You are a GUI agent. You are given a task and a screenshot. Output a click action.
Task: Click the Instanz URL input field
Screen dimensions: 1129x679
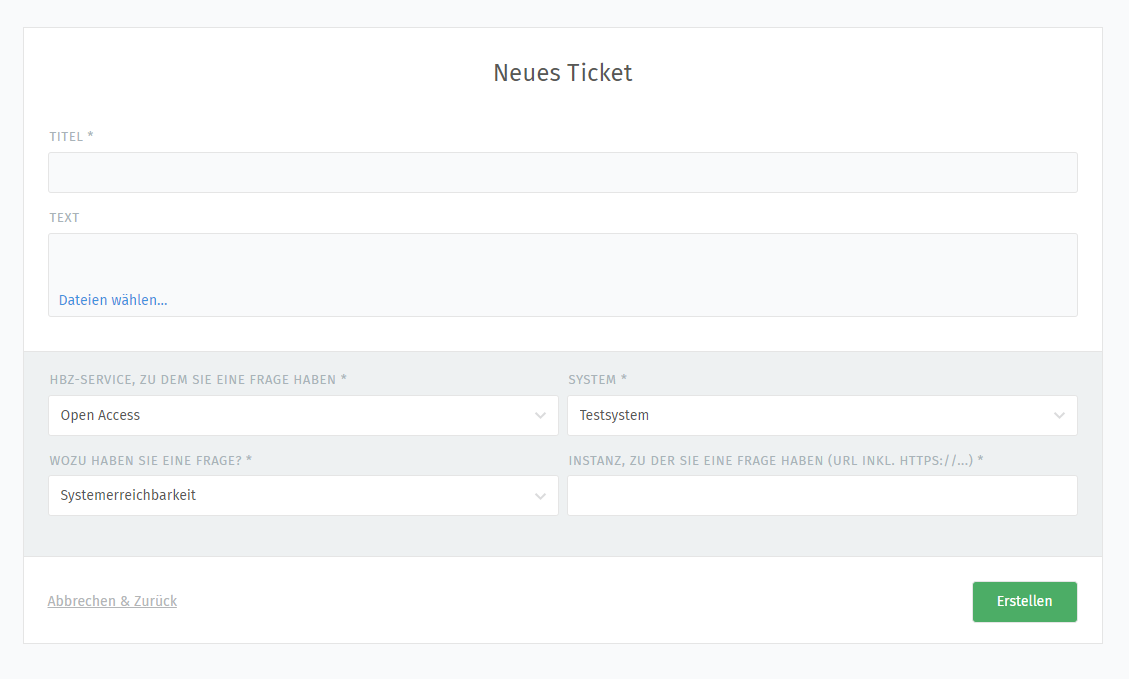[x=821, y=496]
